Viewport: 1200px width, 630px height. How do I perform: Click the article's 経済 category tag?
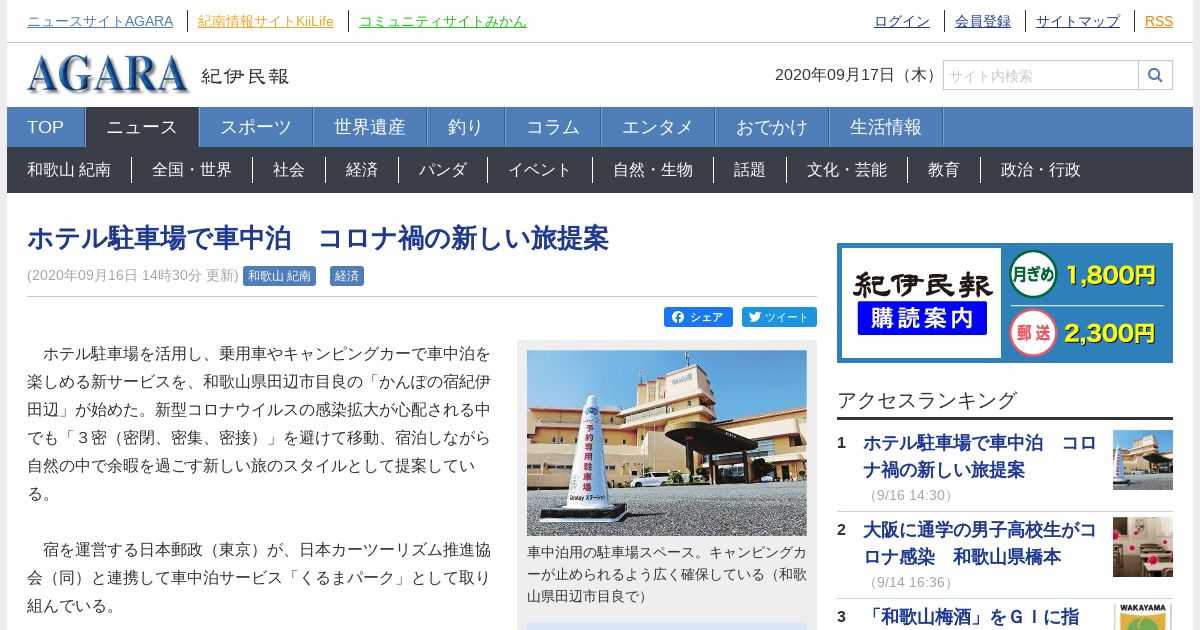347,276
